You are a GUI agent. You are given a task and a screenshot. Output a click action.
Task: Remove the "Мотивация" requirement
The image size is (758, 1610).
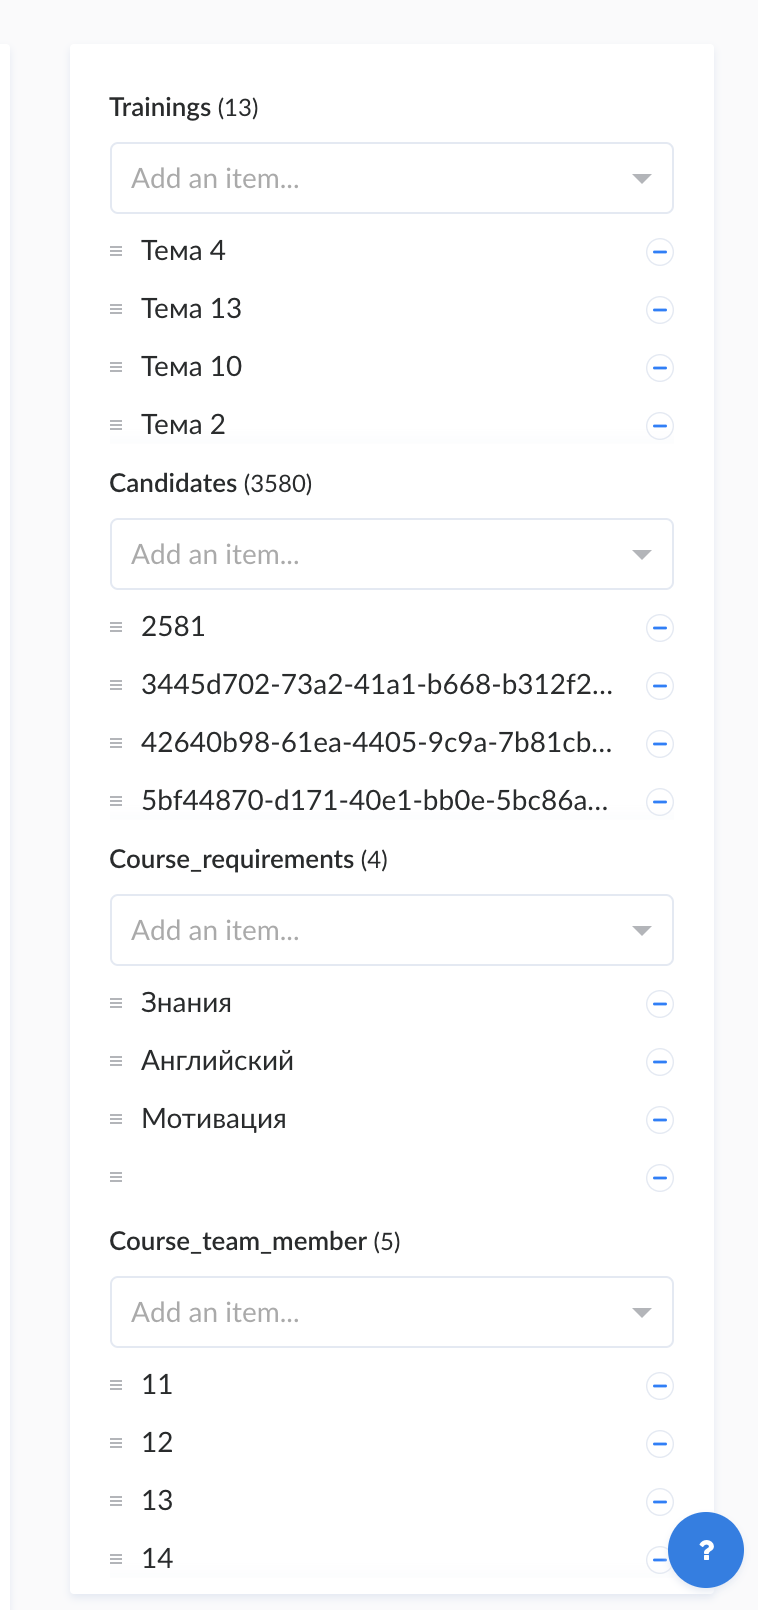pyautogui.click(x=660, y=1120)
